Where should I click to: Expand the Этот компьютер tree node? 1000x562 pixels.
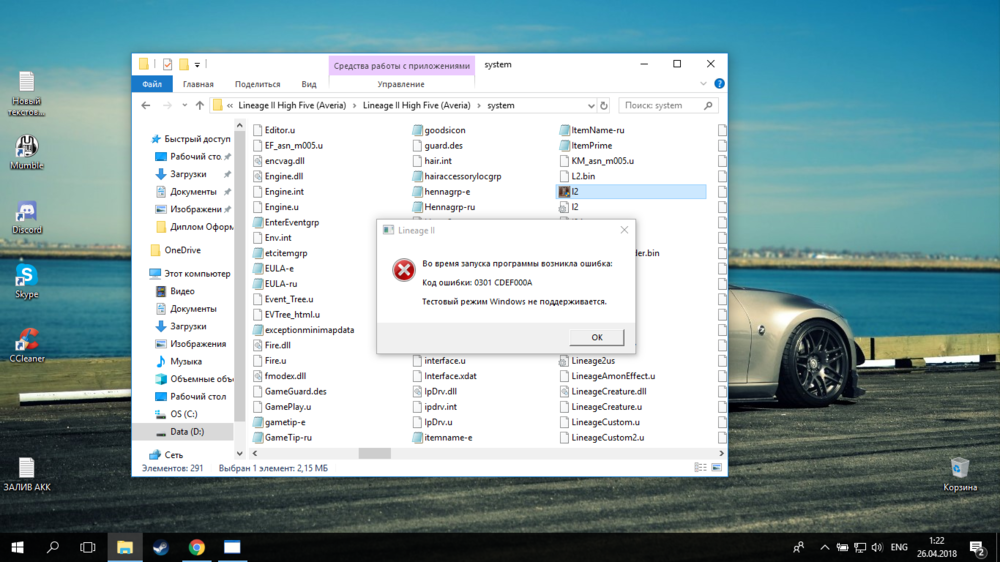point(143,273)
